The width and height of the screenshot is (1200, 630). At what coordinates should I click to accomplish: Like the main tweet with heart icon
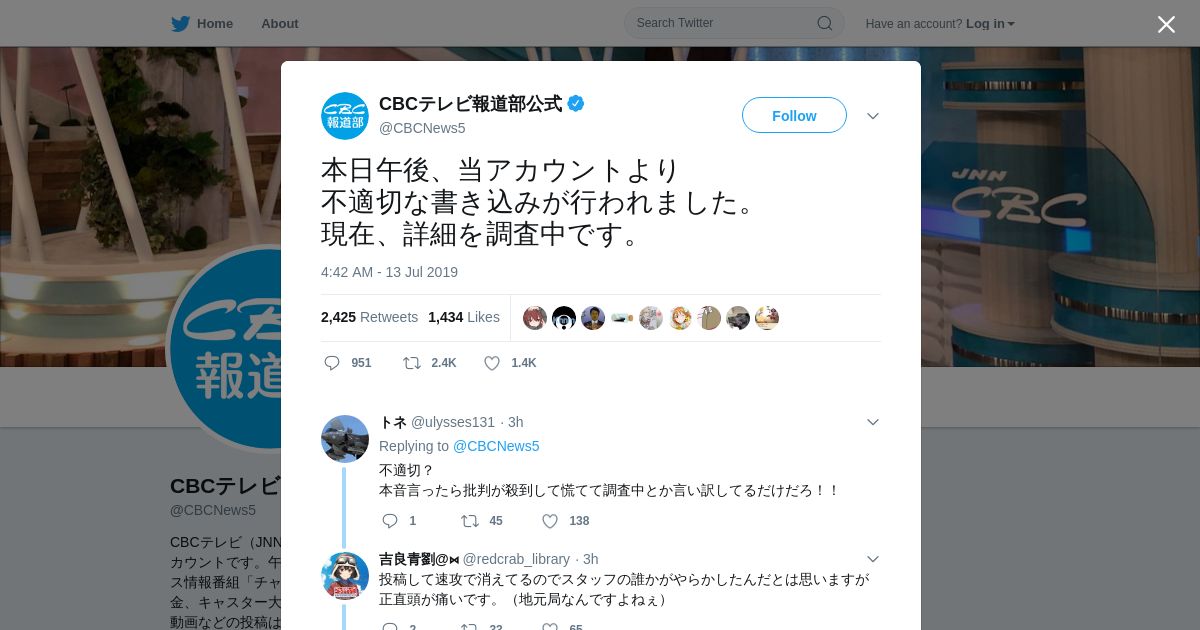coord(492,363)
